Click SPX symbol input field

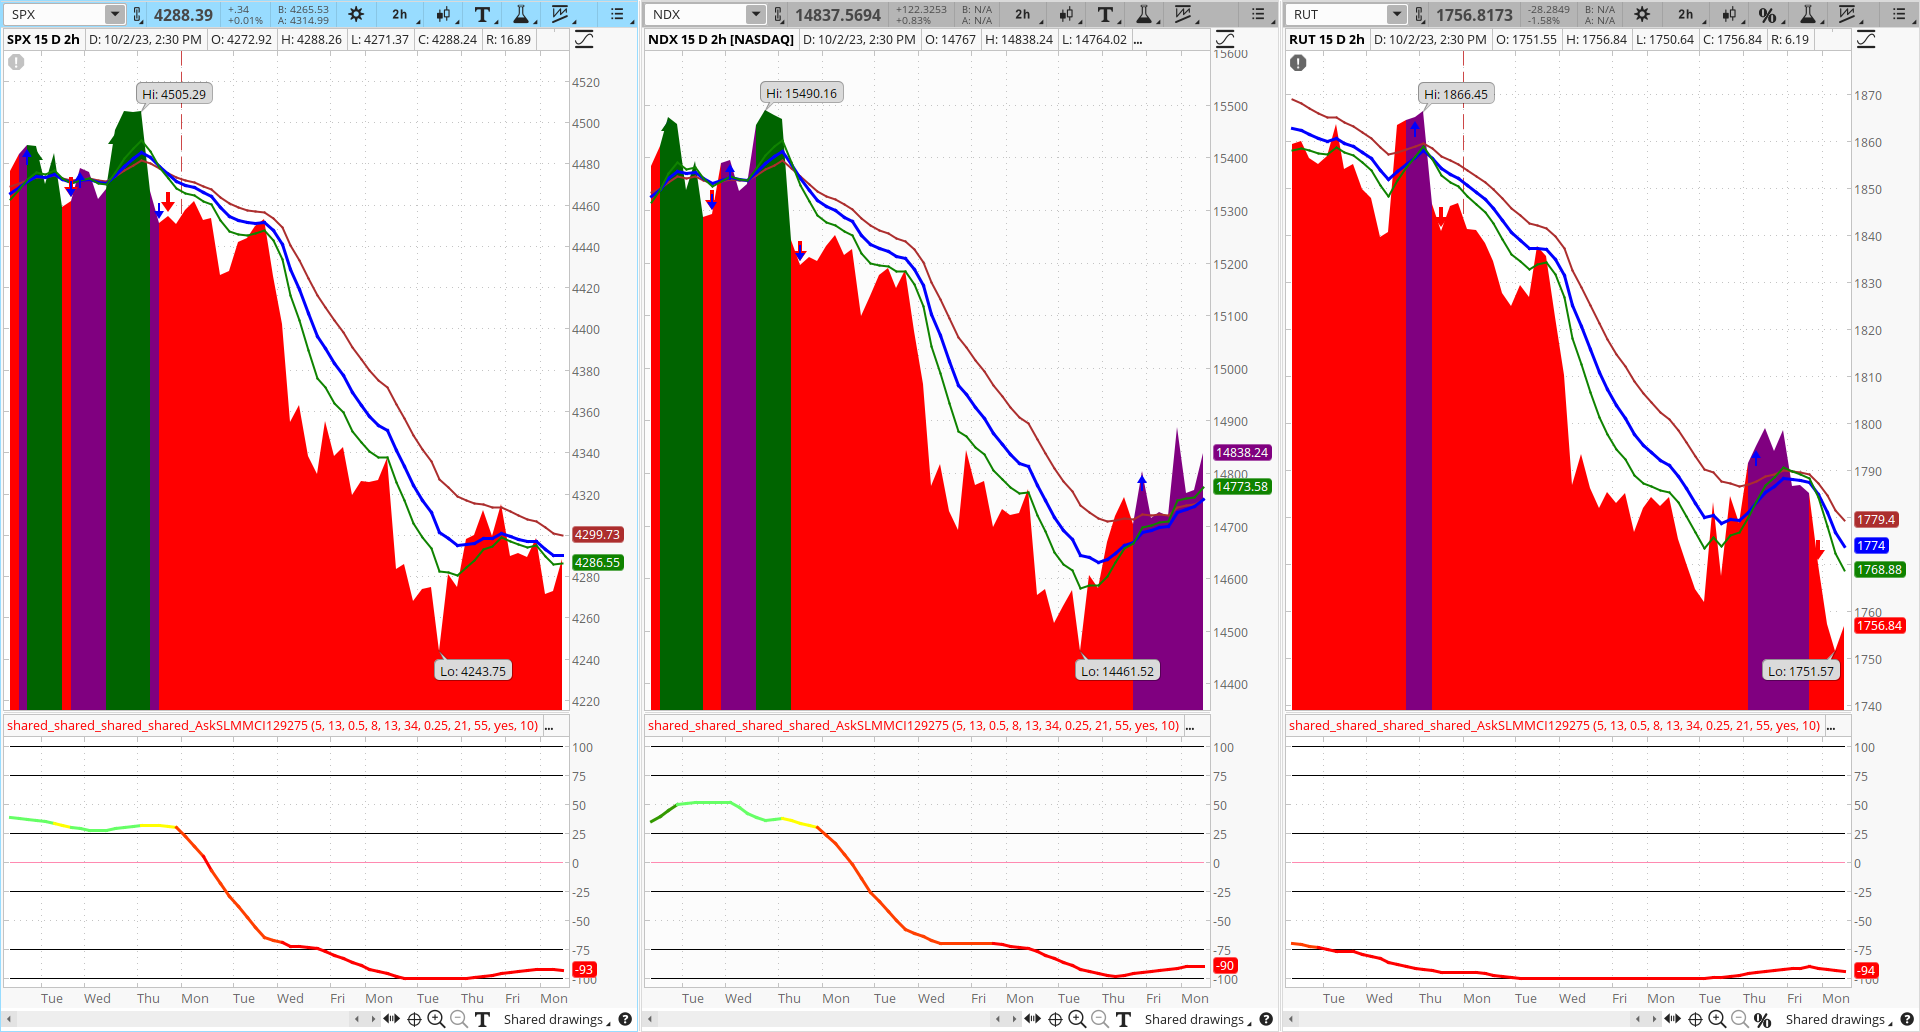point(56,14)
